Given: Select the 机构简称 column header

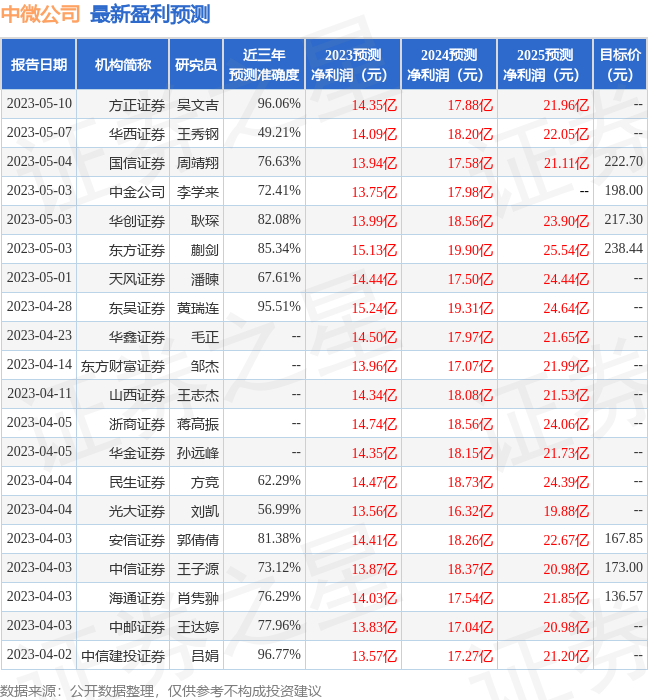Looking at the screenshot, I should coord(123,64).
